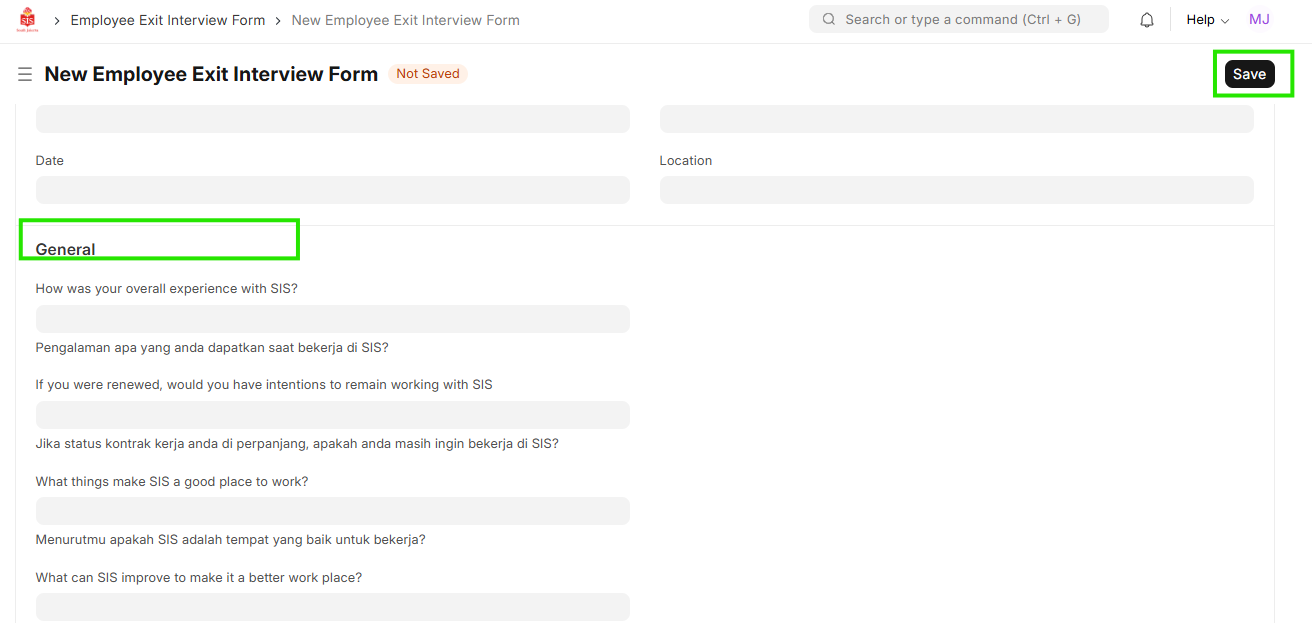Save the exit interview form
The height and width of the screenshot is (623, 1312).
coord(1249,74)
